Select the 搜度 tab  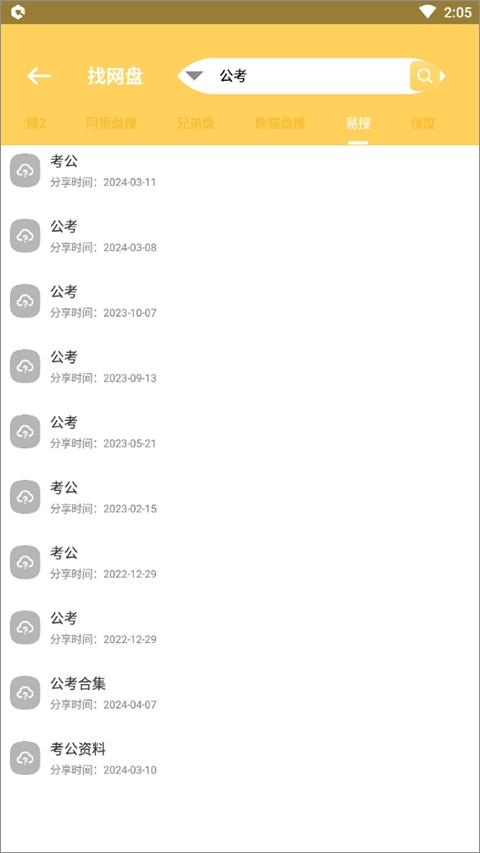click(423, 123)
